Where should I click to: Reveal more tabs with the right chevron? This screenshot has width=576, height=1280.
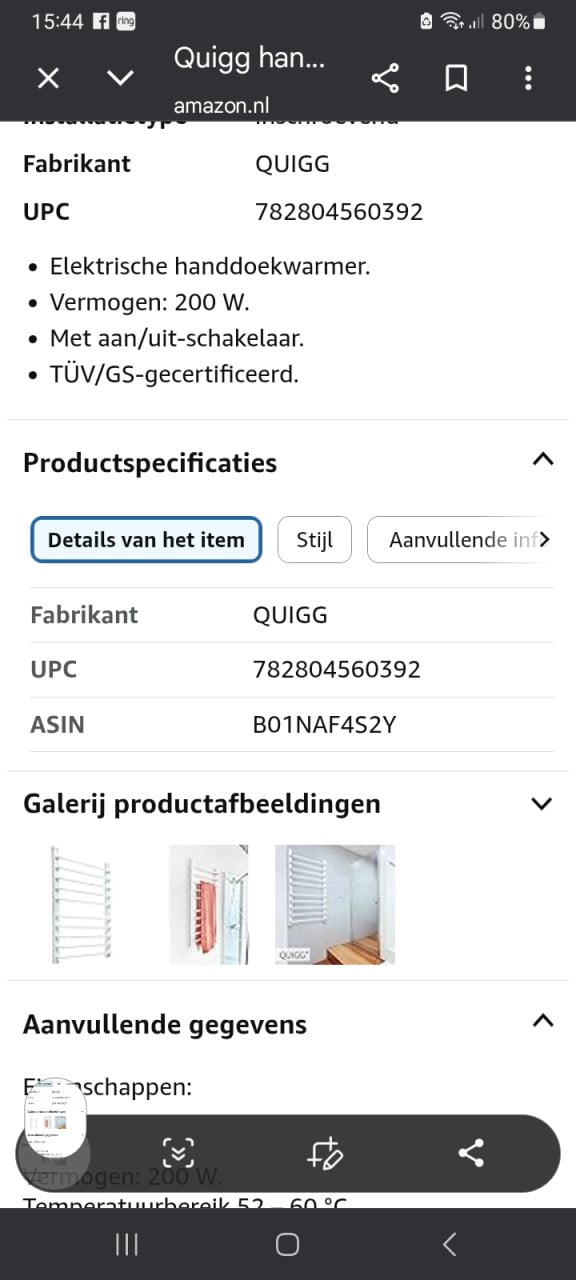[543, 539]
